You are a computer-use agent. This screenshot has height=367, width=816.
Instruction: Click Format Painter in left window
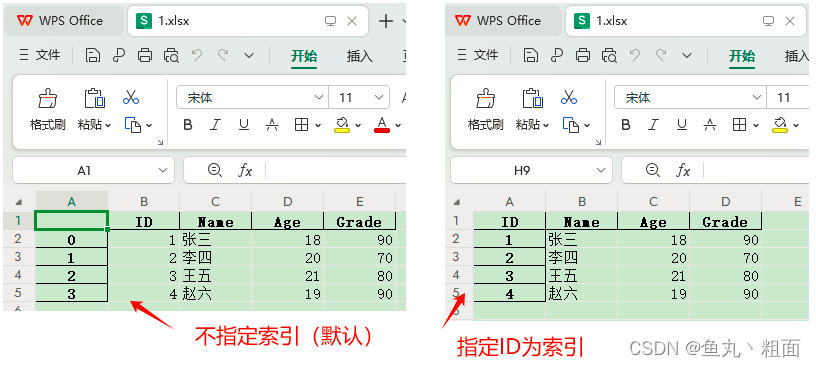[x=47, y=97]
